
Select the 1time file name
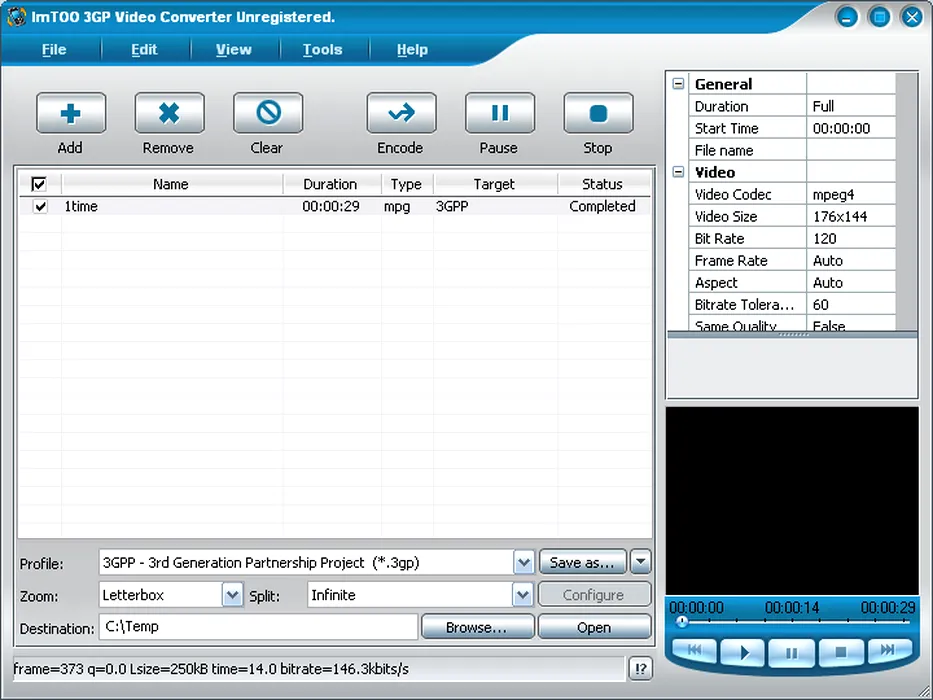81,207
